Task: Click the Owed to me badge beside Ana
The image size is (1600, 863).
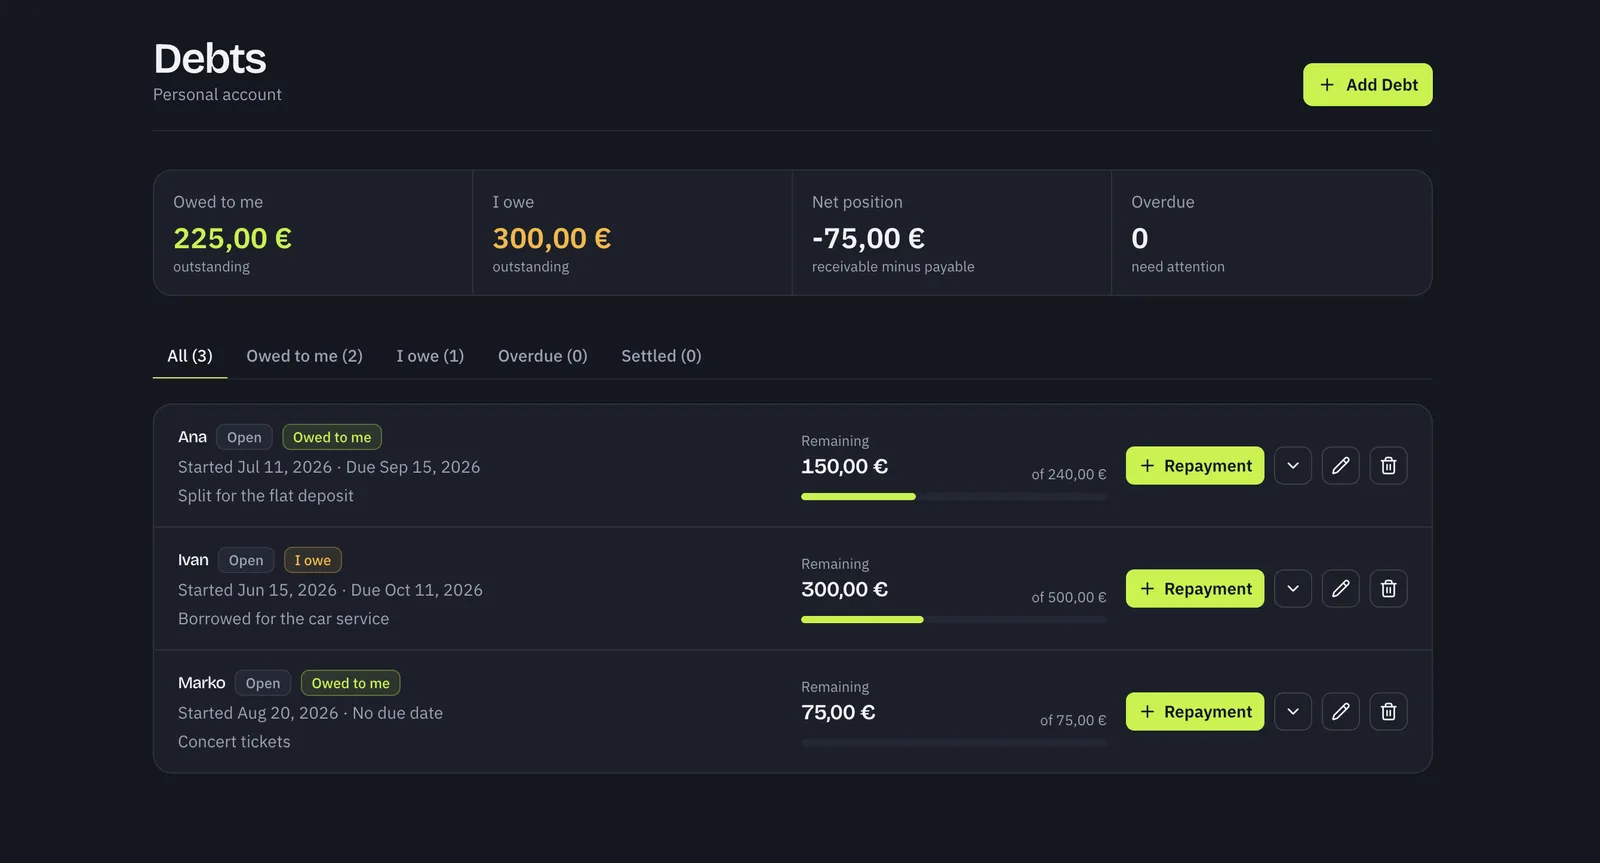Action: (x=332, y=437)
